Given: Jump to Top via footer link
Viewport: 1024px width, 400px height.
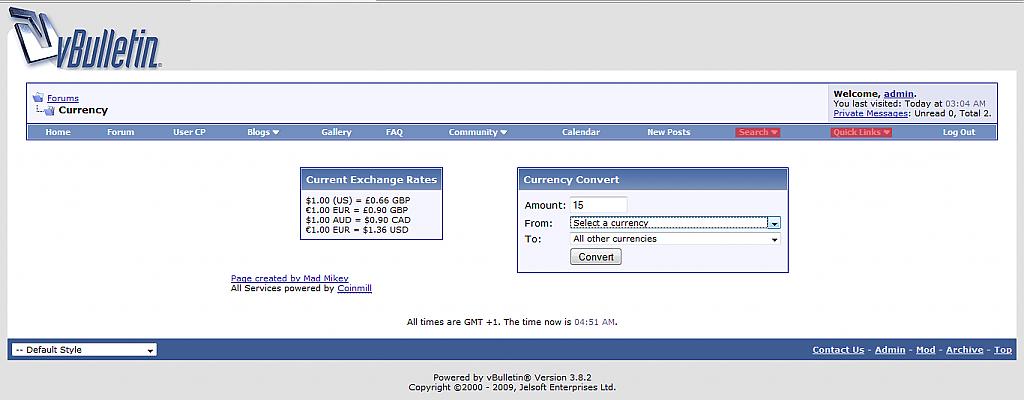Looking at the screenshot, I should pos(1002,350).
